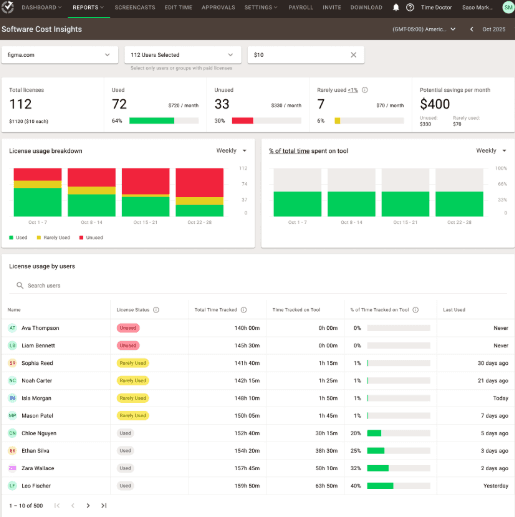Viewport: 515px width, 517px height.
Task: Click the yellow Rarely used 6% progress bar
Action: [369, 121]
